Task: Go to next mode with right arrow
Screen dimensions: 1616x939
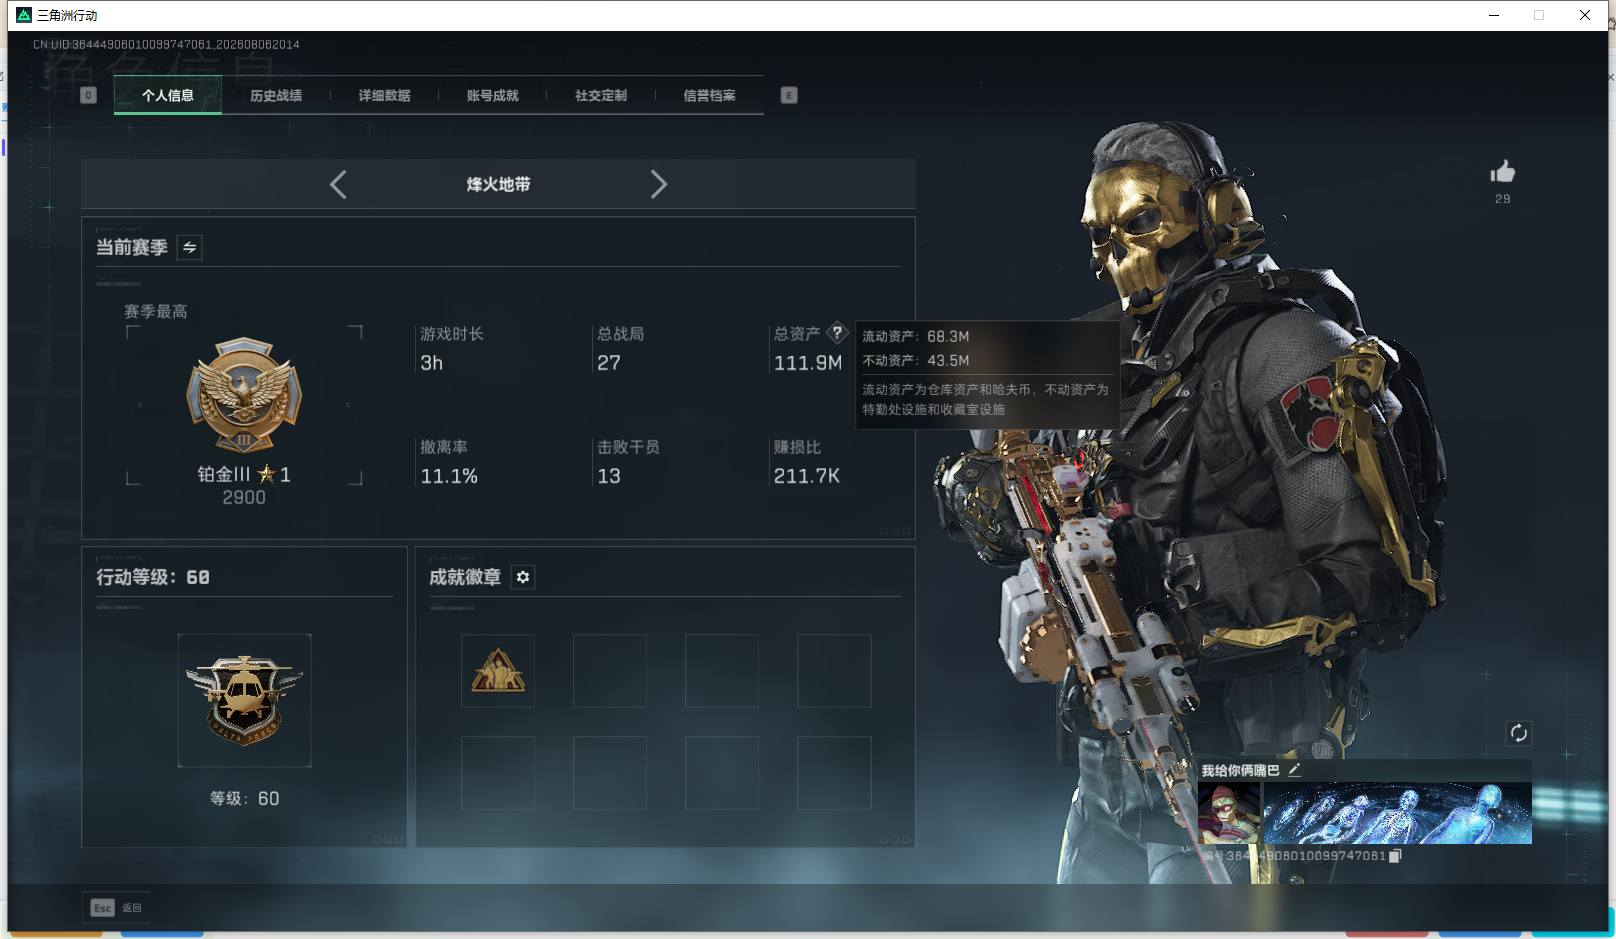Action: click(658, 184)
